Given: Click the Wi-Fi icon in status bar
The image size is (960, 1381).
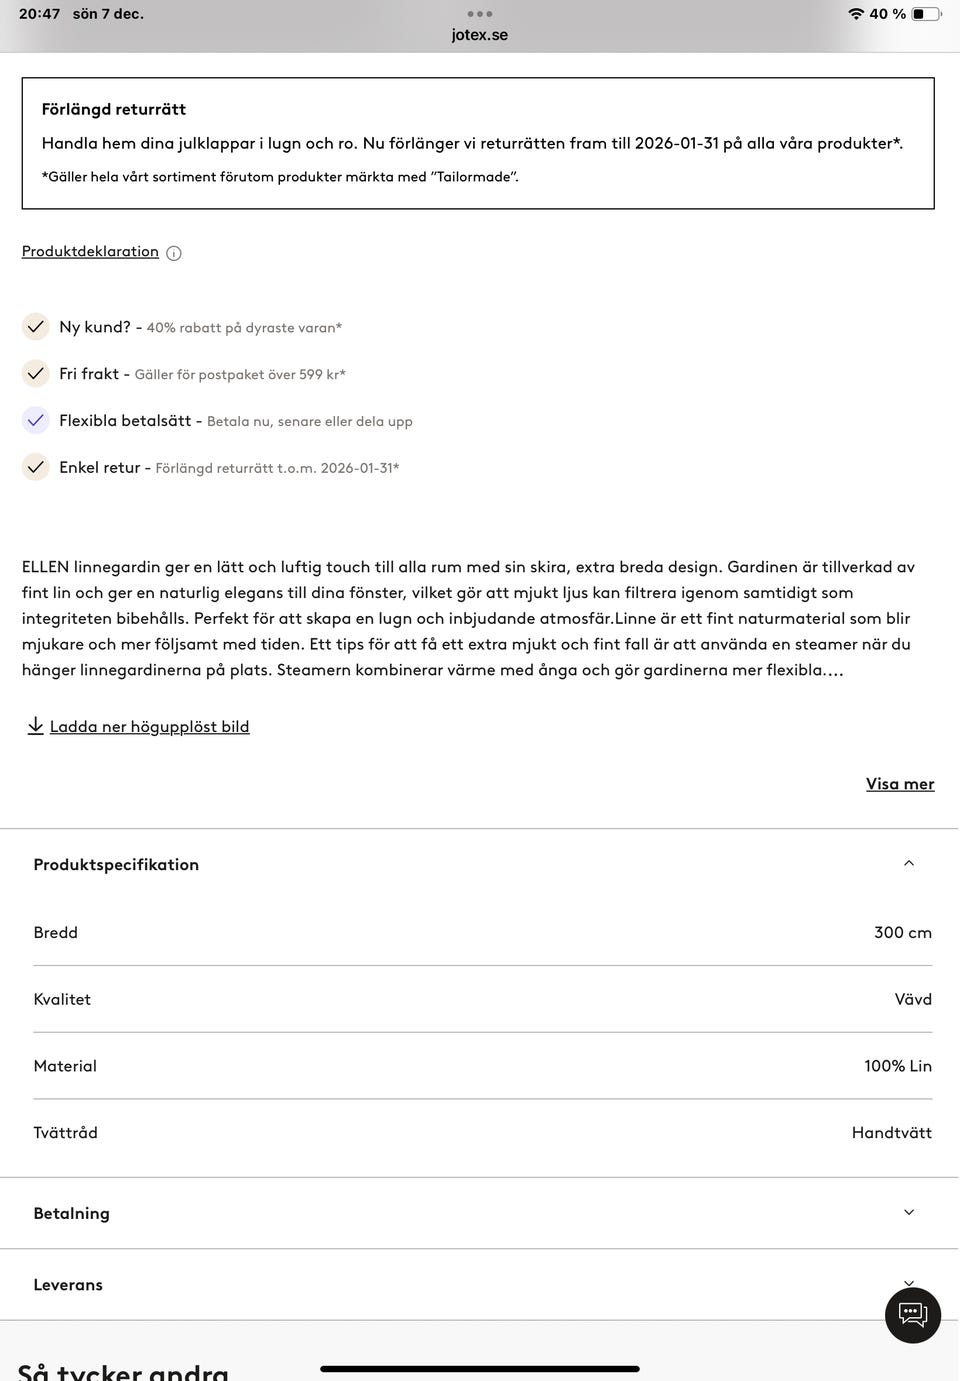Looking at the screenshot, I should (855, 14).
